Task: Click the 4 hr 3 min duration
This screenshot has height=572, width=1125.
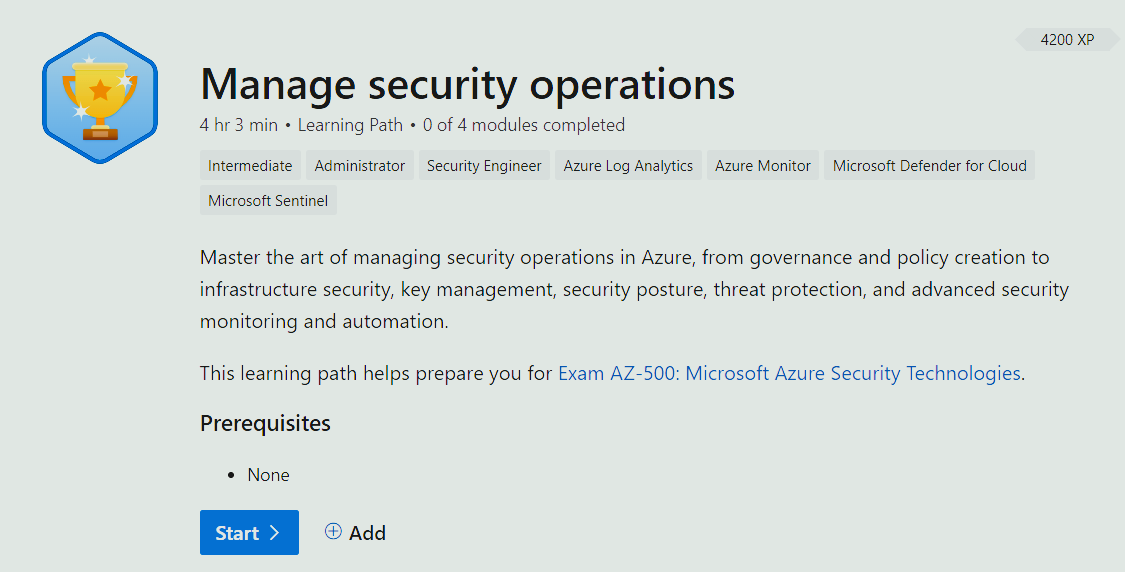Action: [239, 125]
